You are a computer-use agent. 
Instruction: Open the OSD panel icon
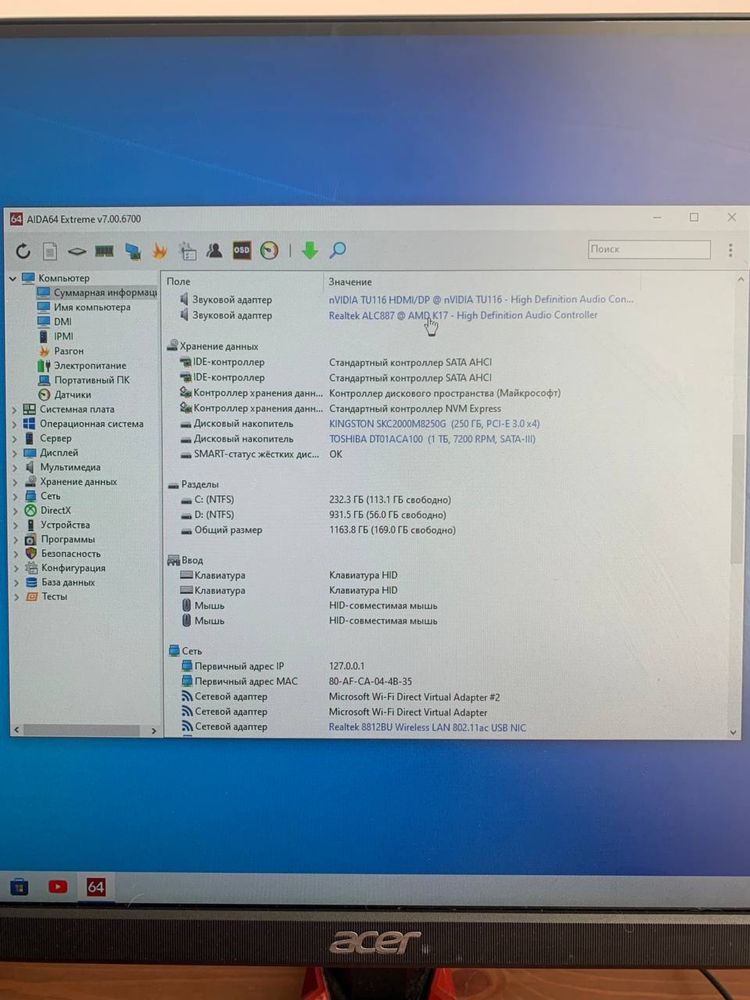coord(242,251)
